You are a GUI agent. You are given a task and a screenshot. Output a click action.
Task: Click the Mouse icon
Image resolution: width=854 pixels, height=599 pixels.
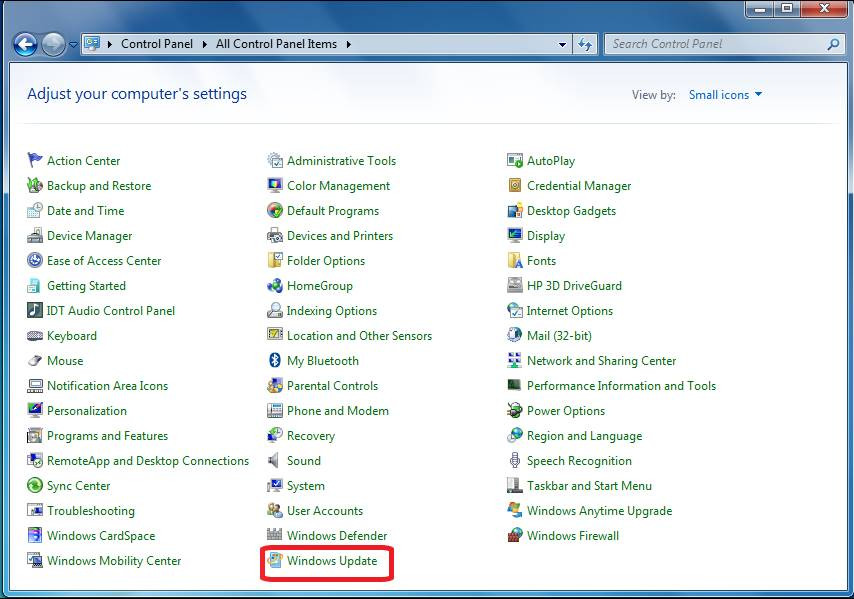tap(35, 360)
